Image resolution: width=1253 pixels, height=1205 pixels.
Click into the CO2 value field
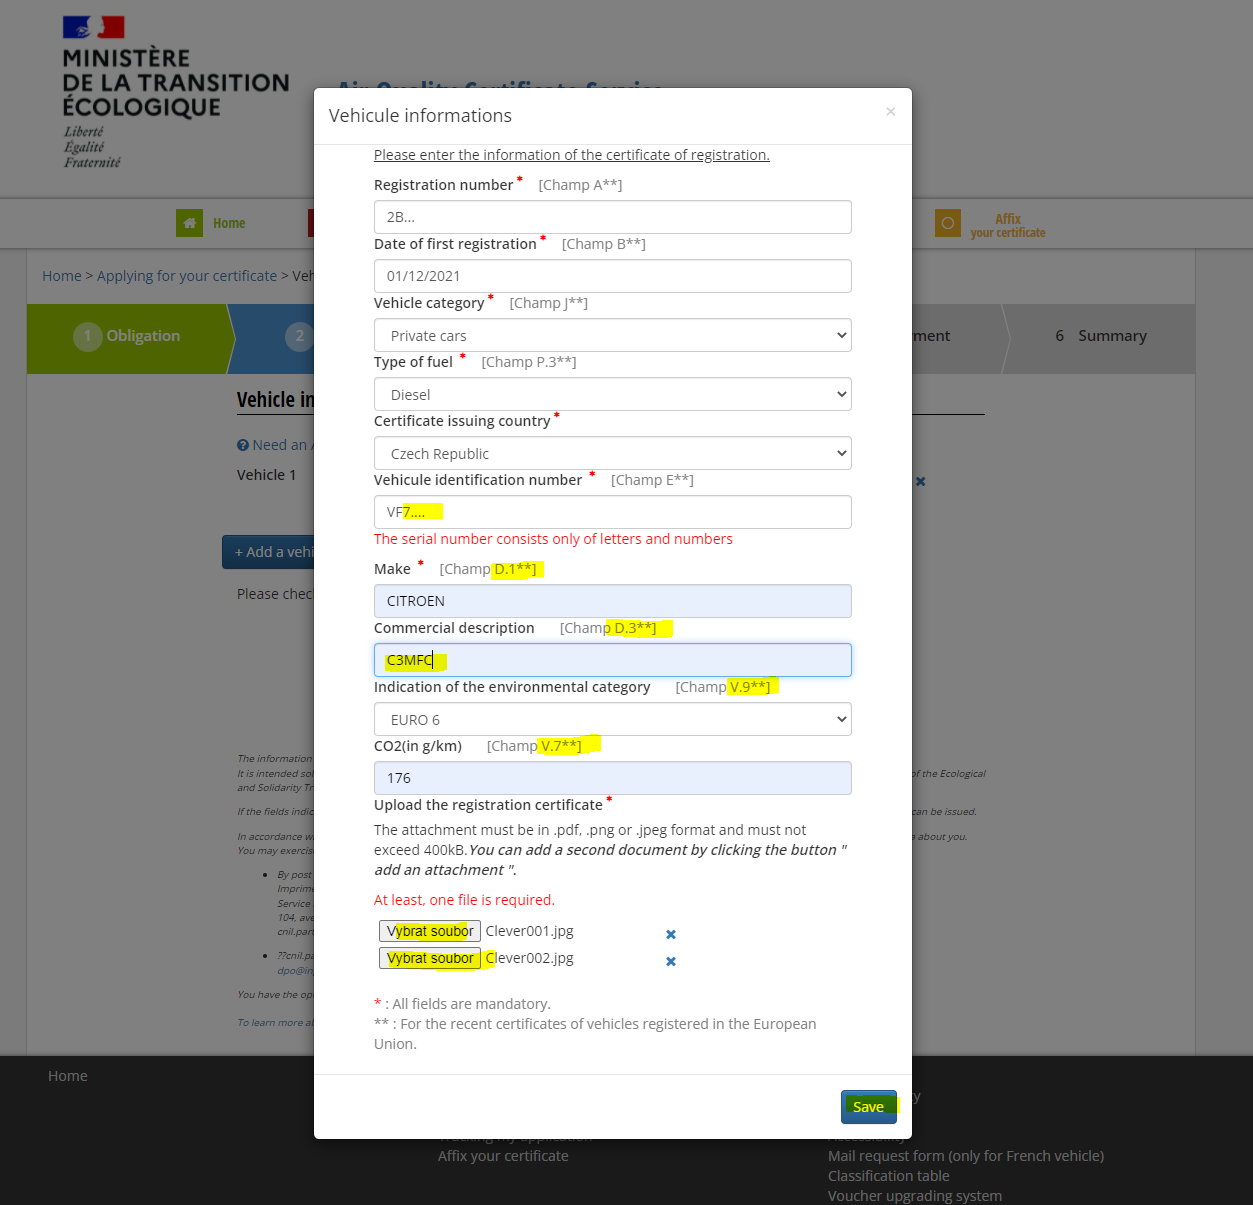[612, 778]
